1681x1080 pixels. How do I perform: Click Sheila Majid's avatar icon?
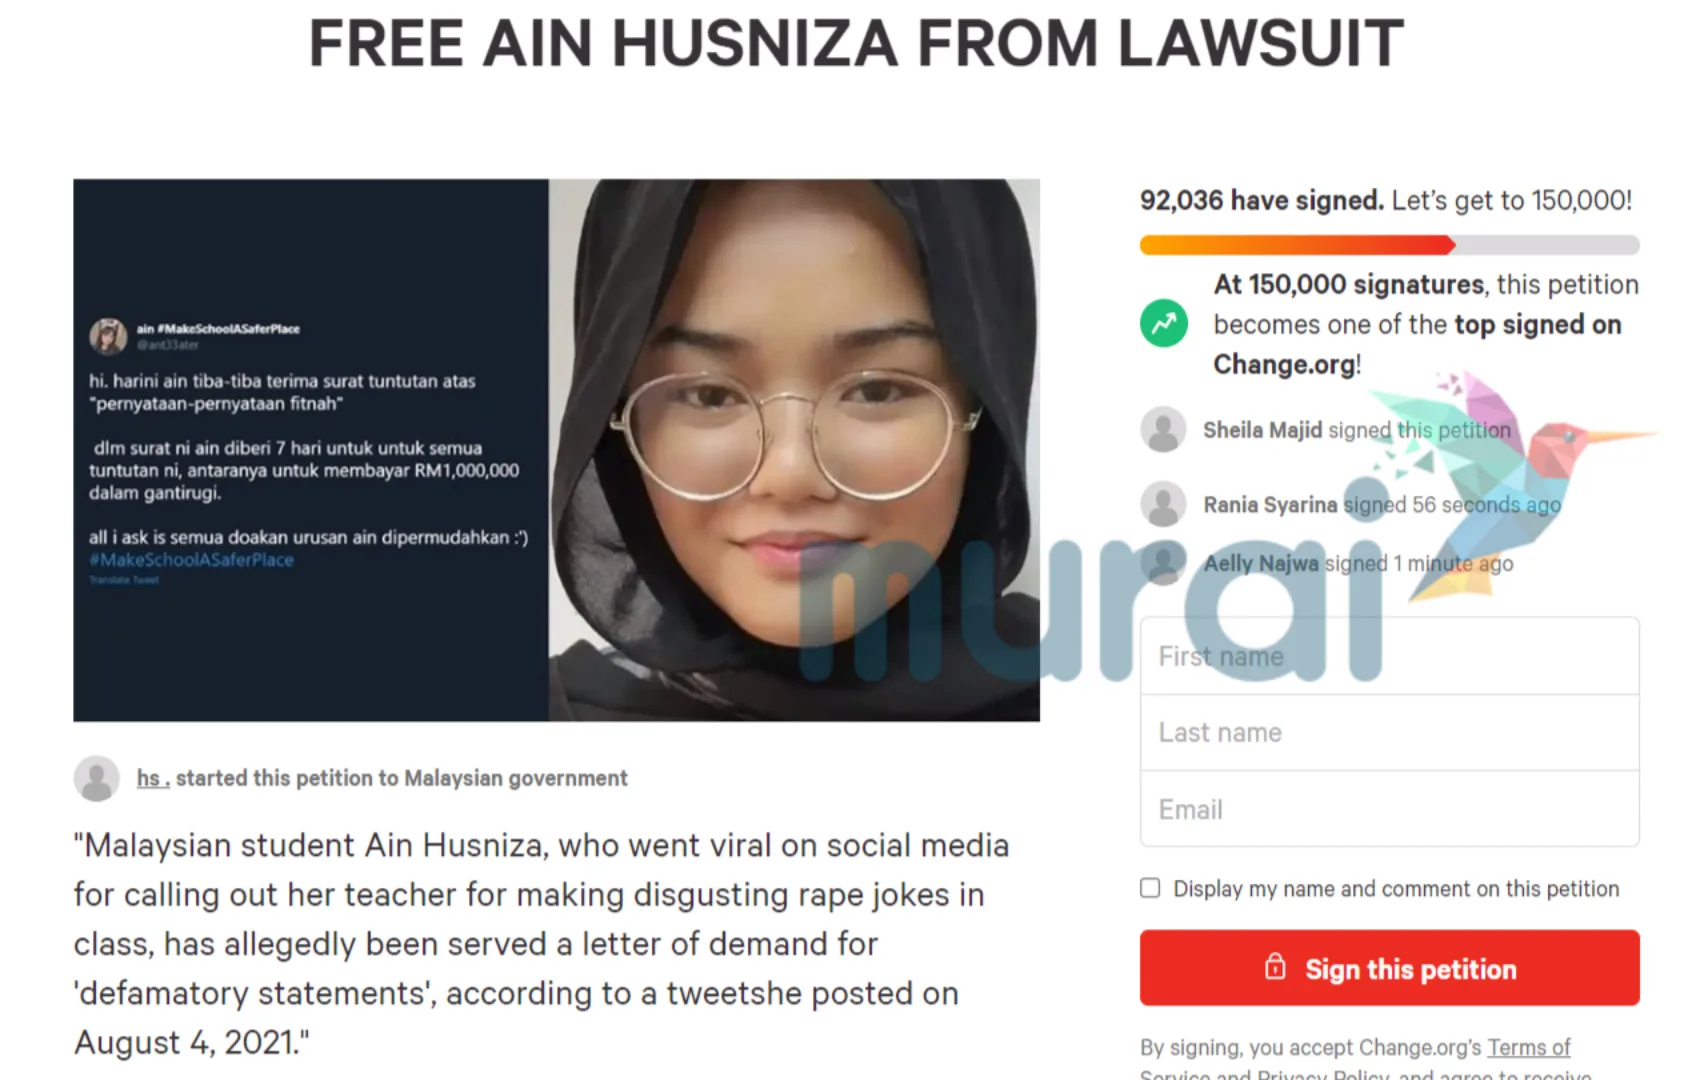pyautogui.click(x=1163, y=429)
